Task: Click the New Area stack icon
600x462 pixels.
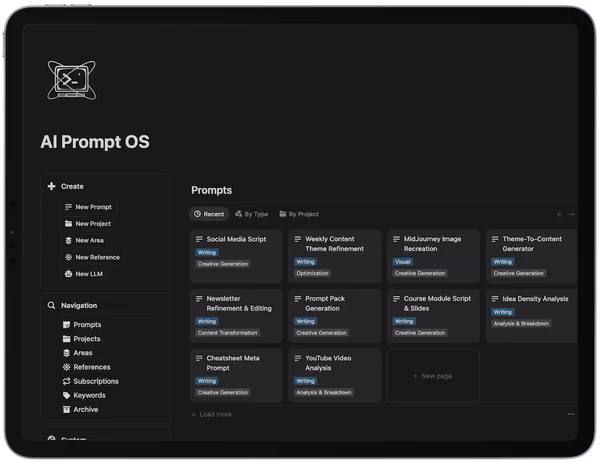Action: [68, 240]
